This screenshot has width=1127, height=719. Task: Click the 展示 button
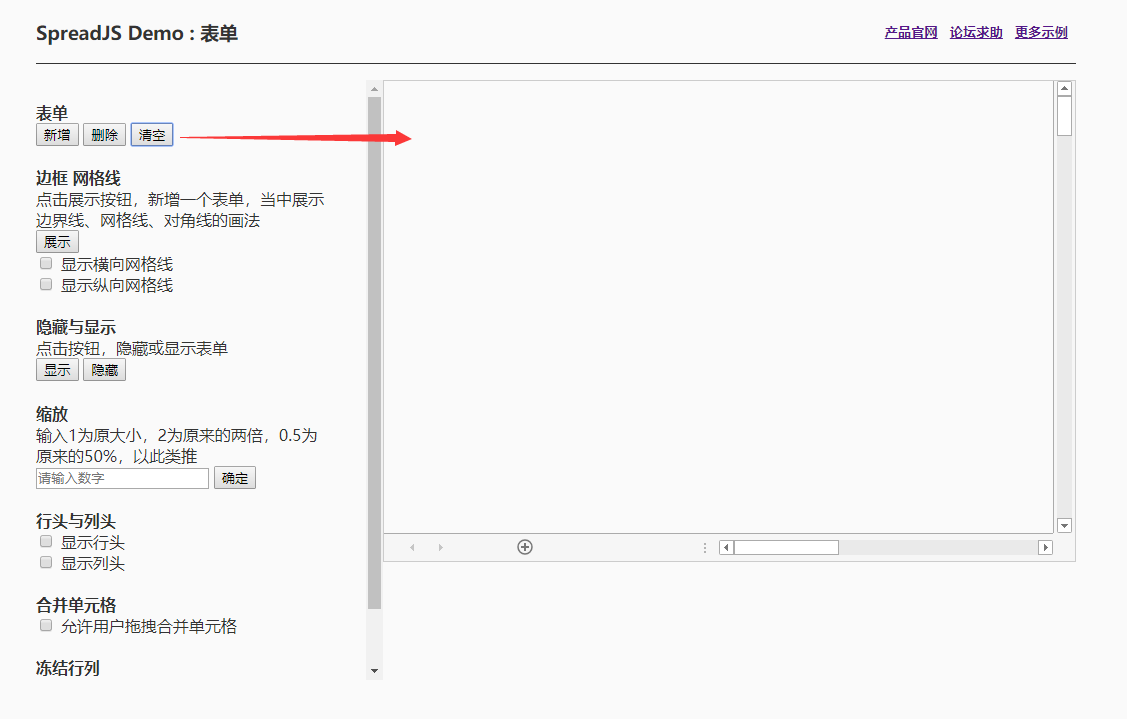point(58,242)
